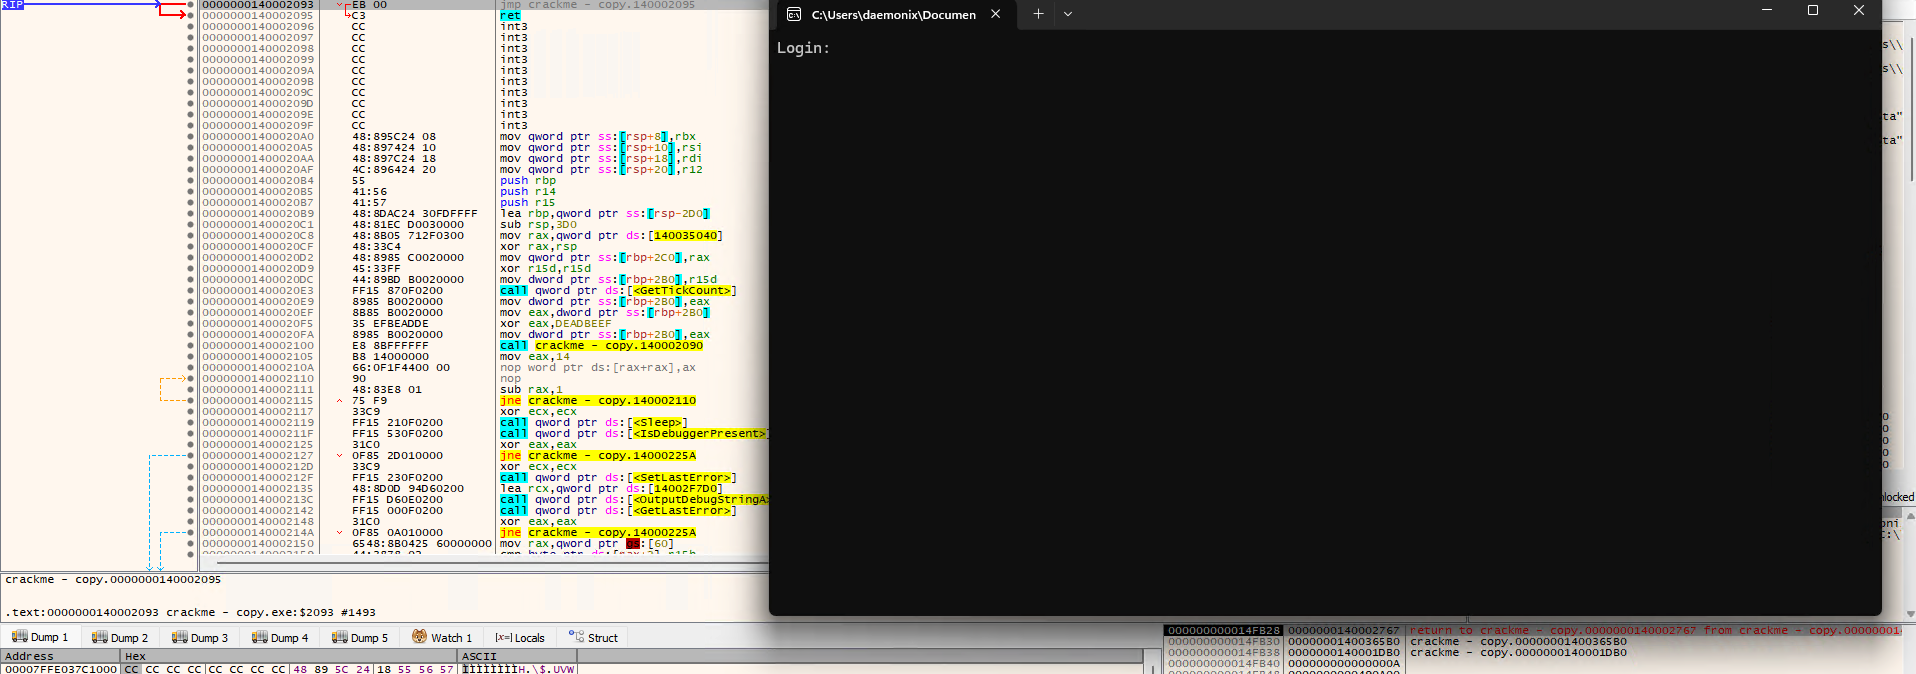This screenshot has height=674, width=1916.
Task: Select highlighted stack address 000000000014FB28
Action: 1224,631
